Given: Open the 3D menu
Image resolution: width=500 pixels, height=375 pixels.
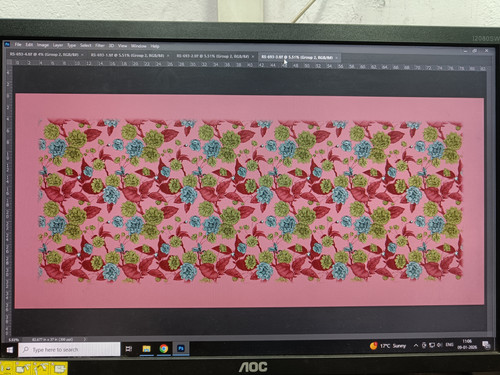Looking at the screenshot, I should pyautogui.click(x=111, y=45).
